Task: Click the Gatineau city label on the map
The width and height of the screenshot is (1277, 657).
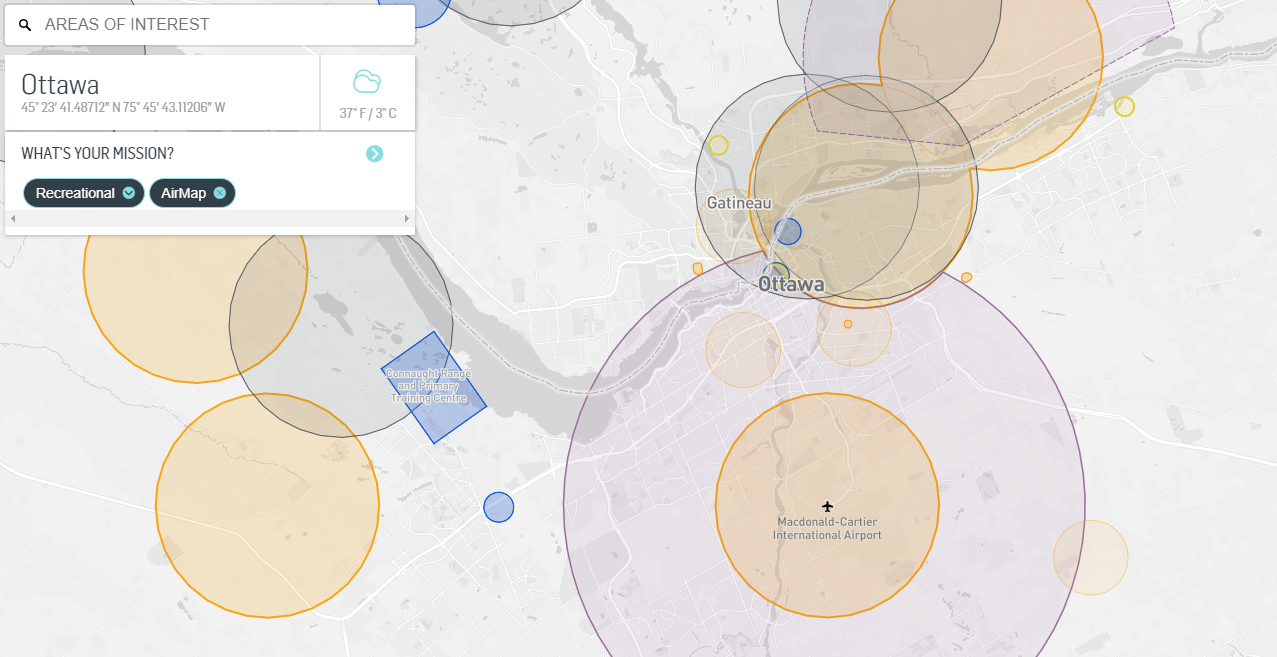Action: [739, 202]
